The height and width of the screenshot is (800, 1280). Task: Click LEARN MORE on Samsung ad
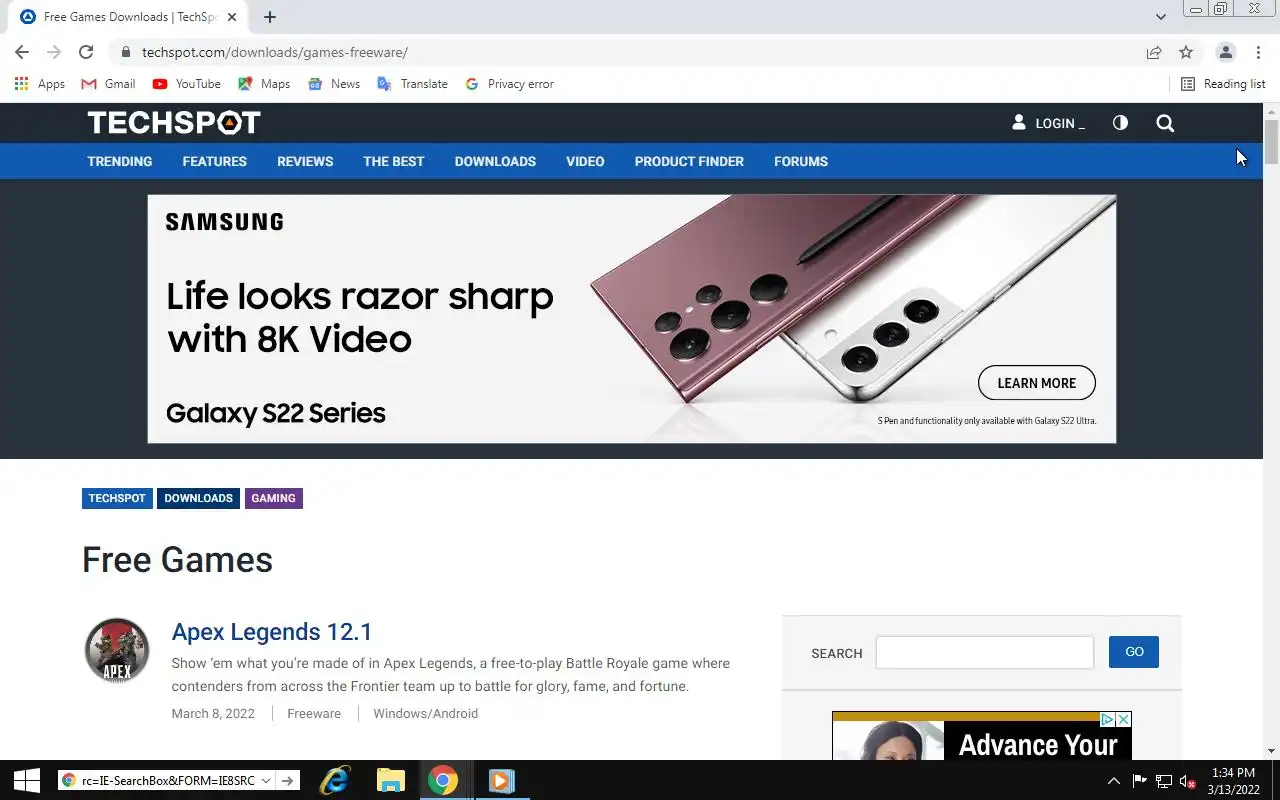pyautogui.click(x=1037, y=383)
